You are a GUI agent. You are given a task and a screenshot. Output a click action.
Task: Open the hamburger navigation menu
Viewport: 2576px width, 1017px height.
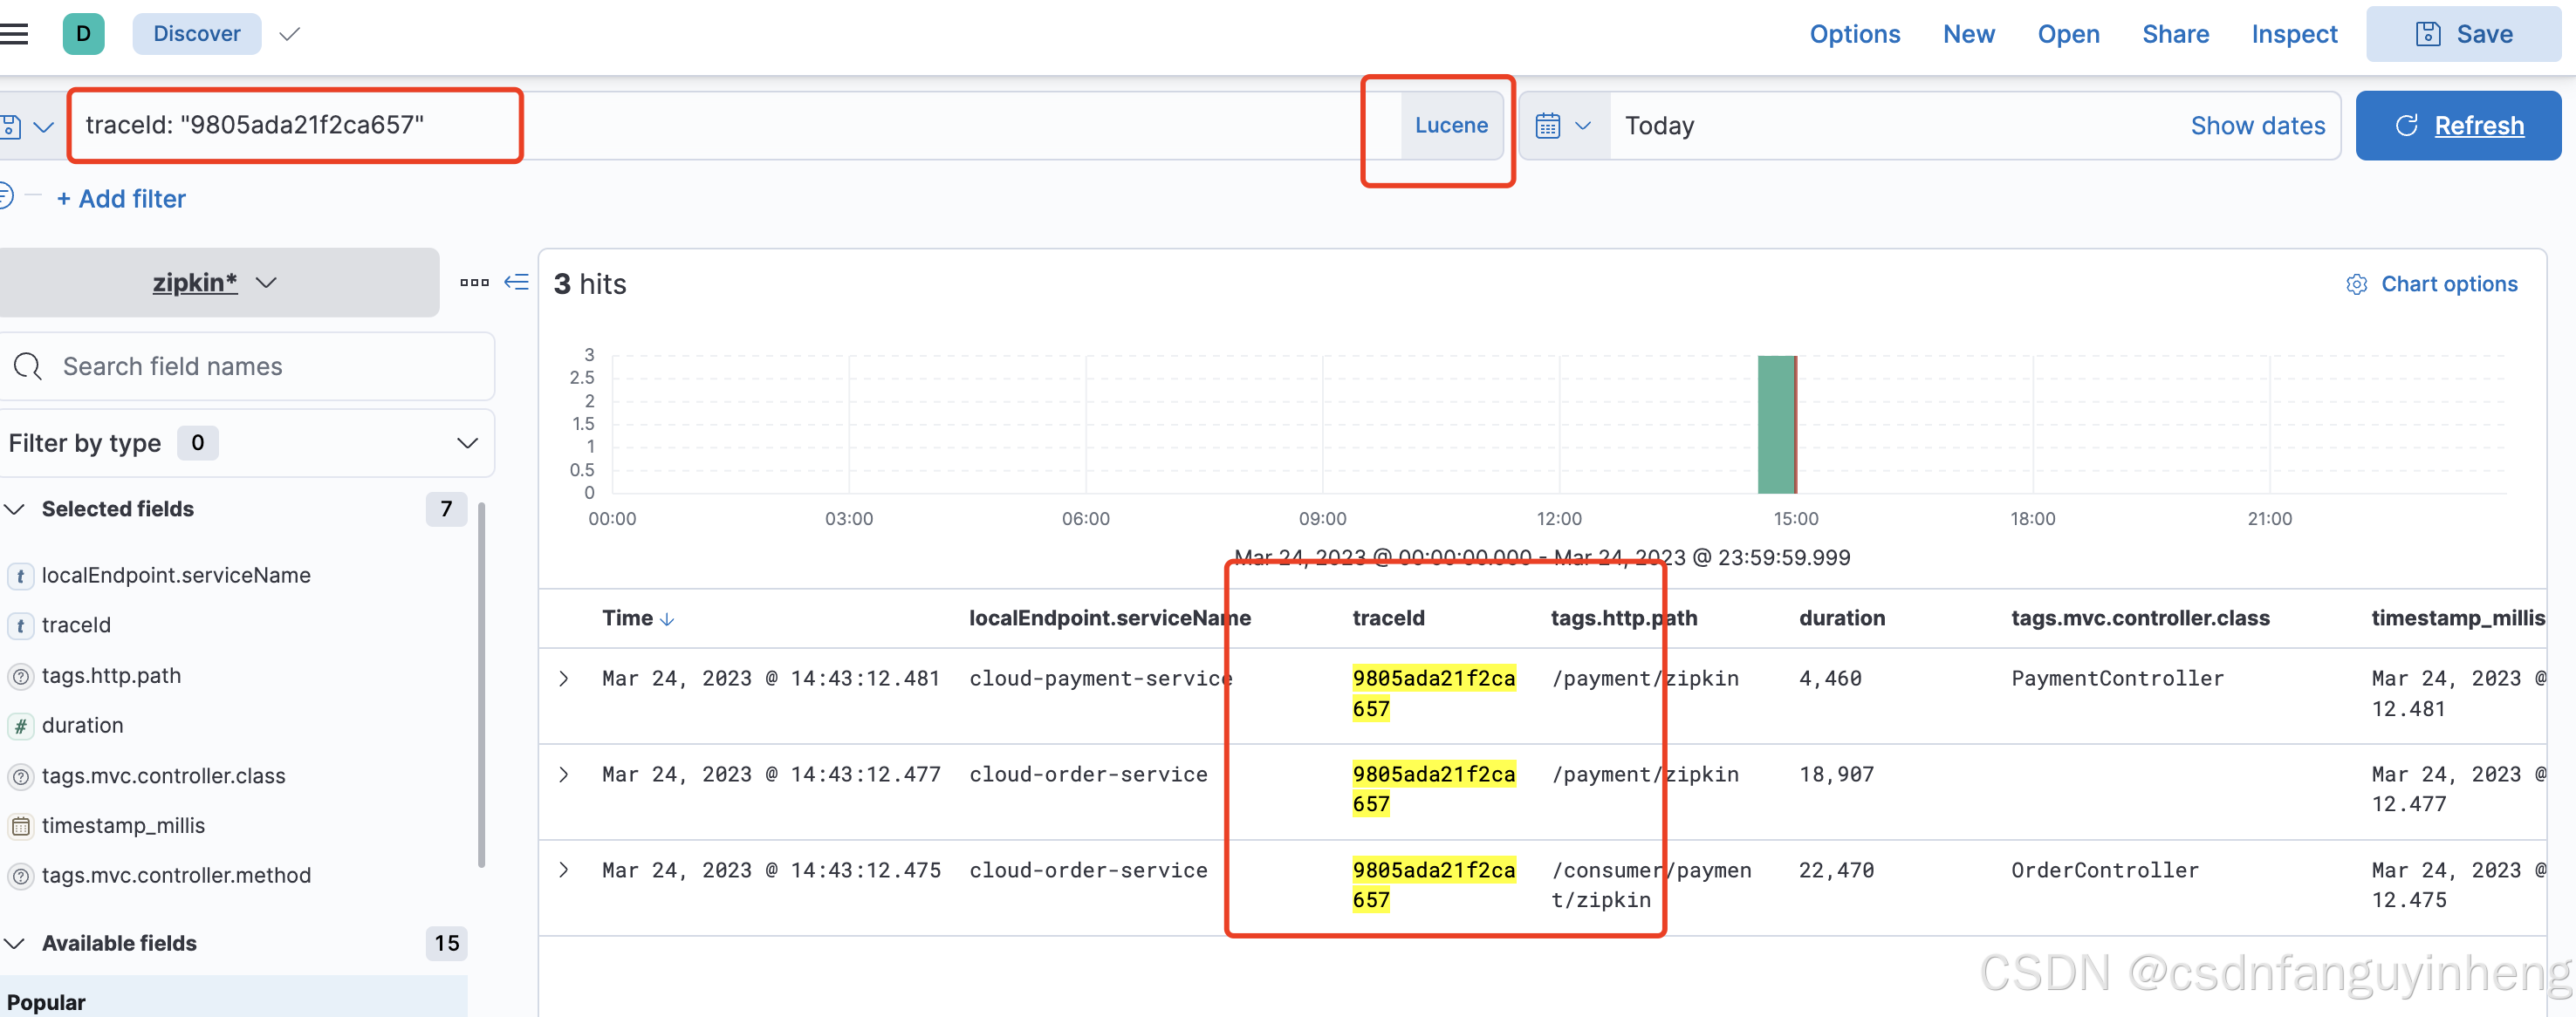pyautogui.click(x=14, y=34)
